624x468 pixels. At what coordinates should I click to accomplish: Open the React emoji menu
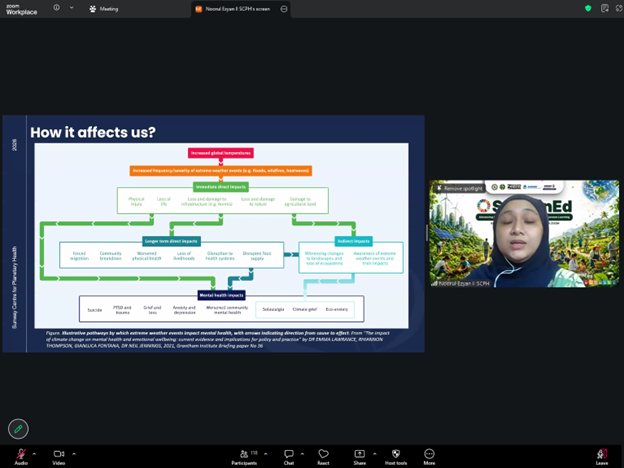pyautogui.click(x=323, y=455)
